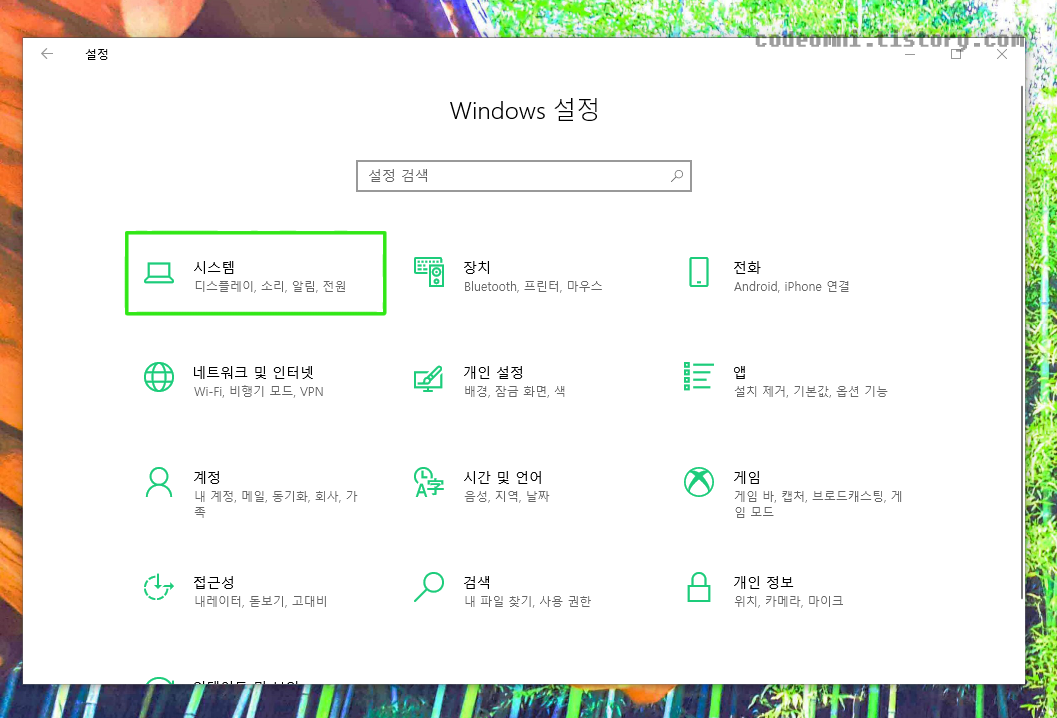Open the 개인 설정 paintbrush icon

[x=429, y=378]
